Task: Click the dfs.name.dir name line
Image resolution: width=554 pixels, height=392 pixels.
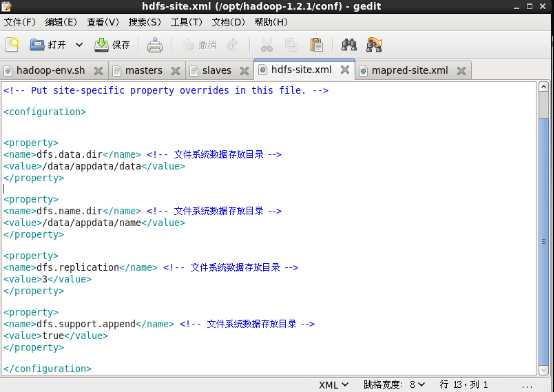Action: (x=142, y=211)
